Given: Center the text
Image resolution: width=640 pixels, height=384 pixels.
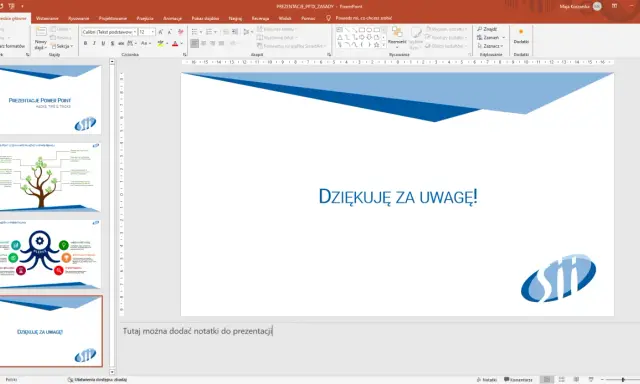Looking at the screenshot, I should tap(203, 43).
